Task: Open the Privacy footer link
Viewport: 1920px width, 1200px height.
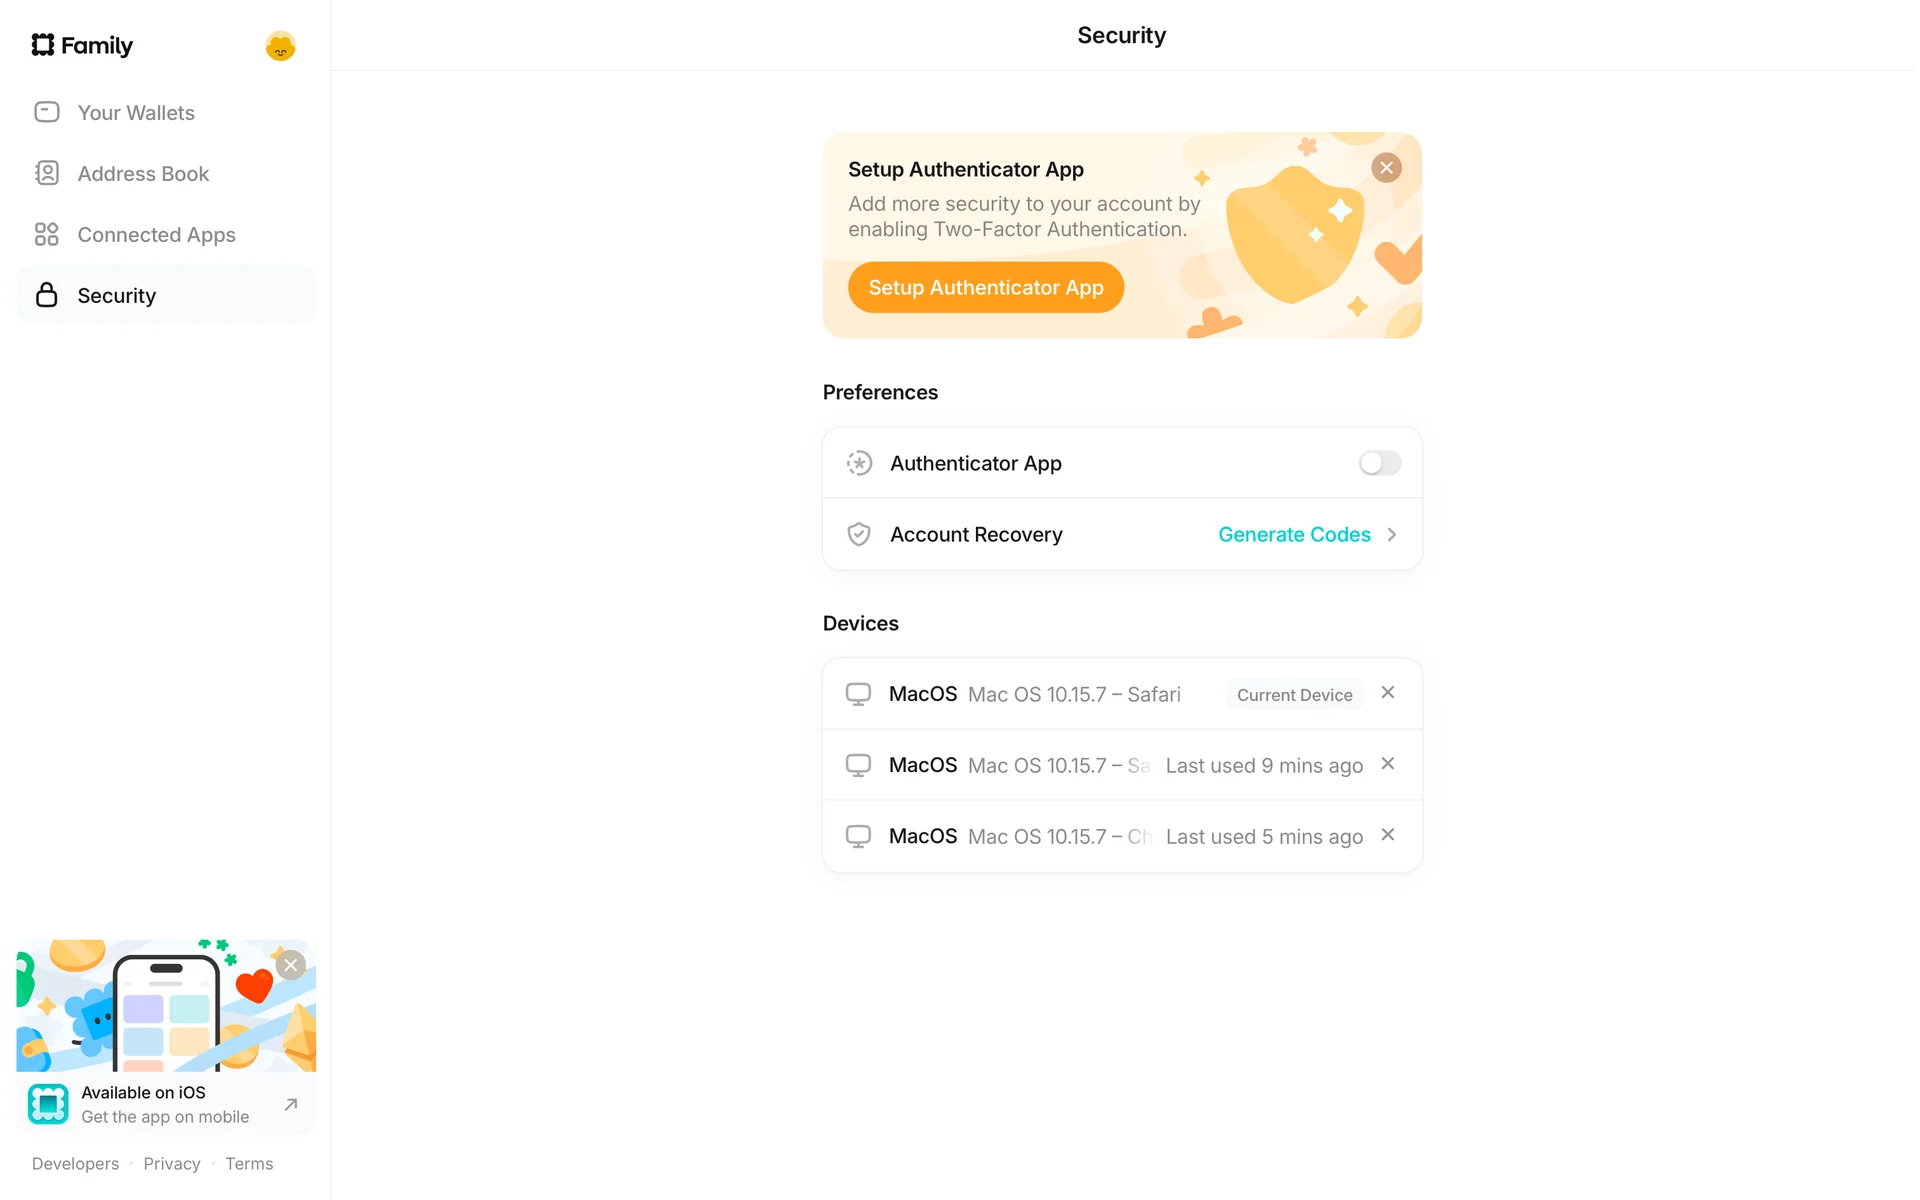Action: [x=172, y=1164]
